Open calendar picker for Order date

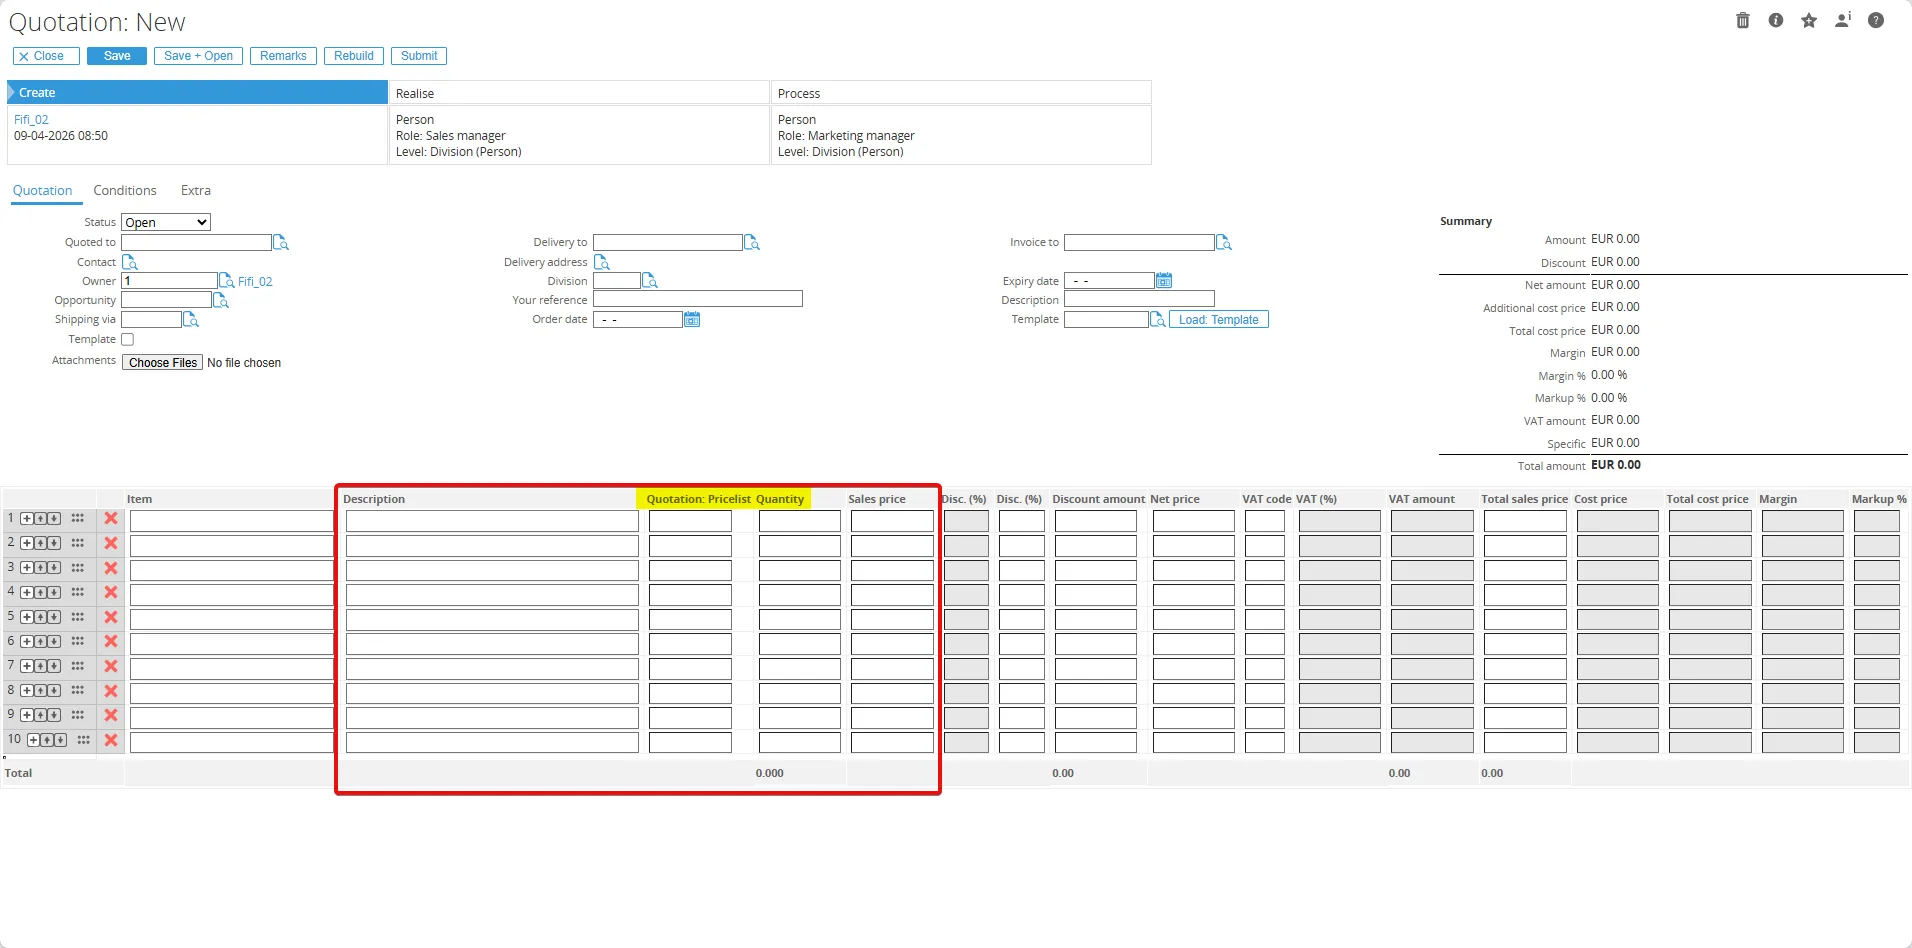692,320
